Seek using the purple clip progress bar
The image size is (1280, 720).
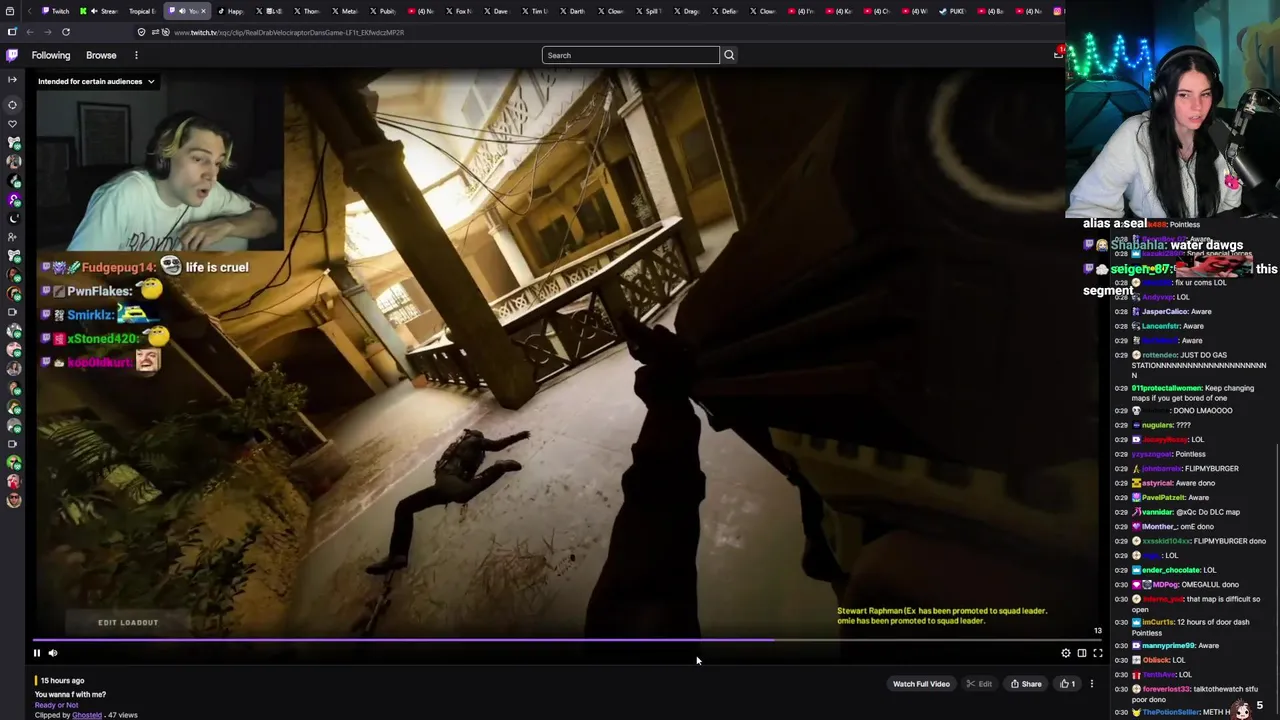[x=567, y=640]
